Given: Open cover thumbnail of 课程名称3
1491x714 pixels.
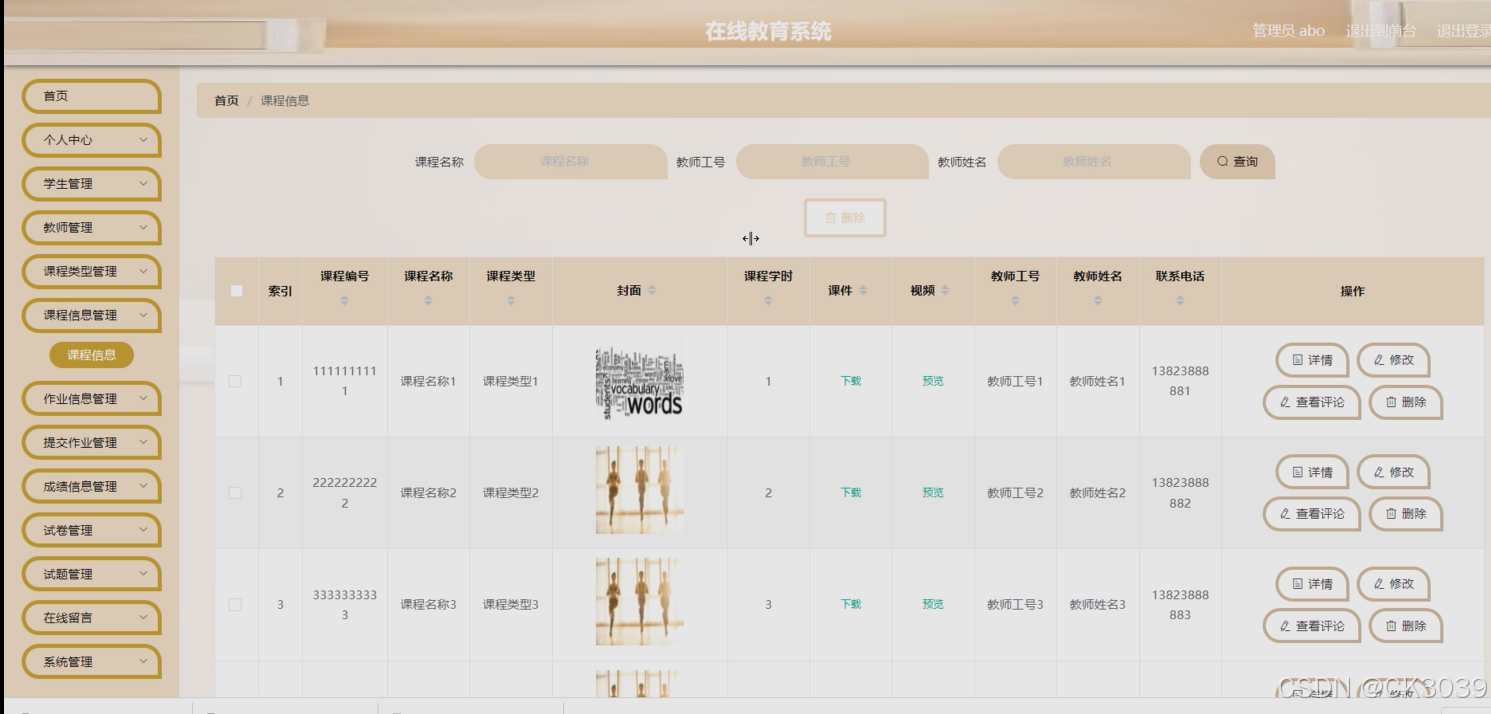Looking at the screenshot, I should point(640,602).
